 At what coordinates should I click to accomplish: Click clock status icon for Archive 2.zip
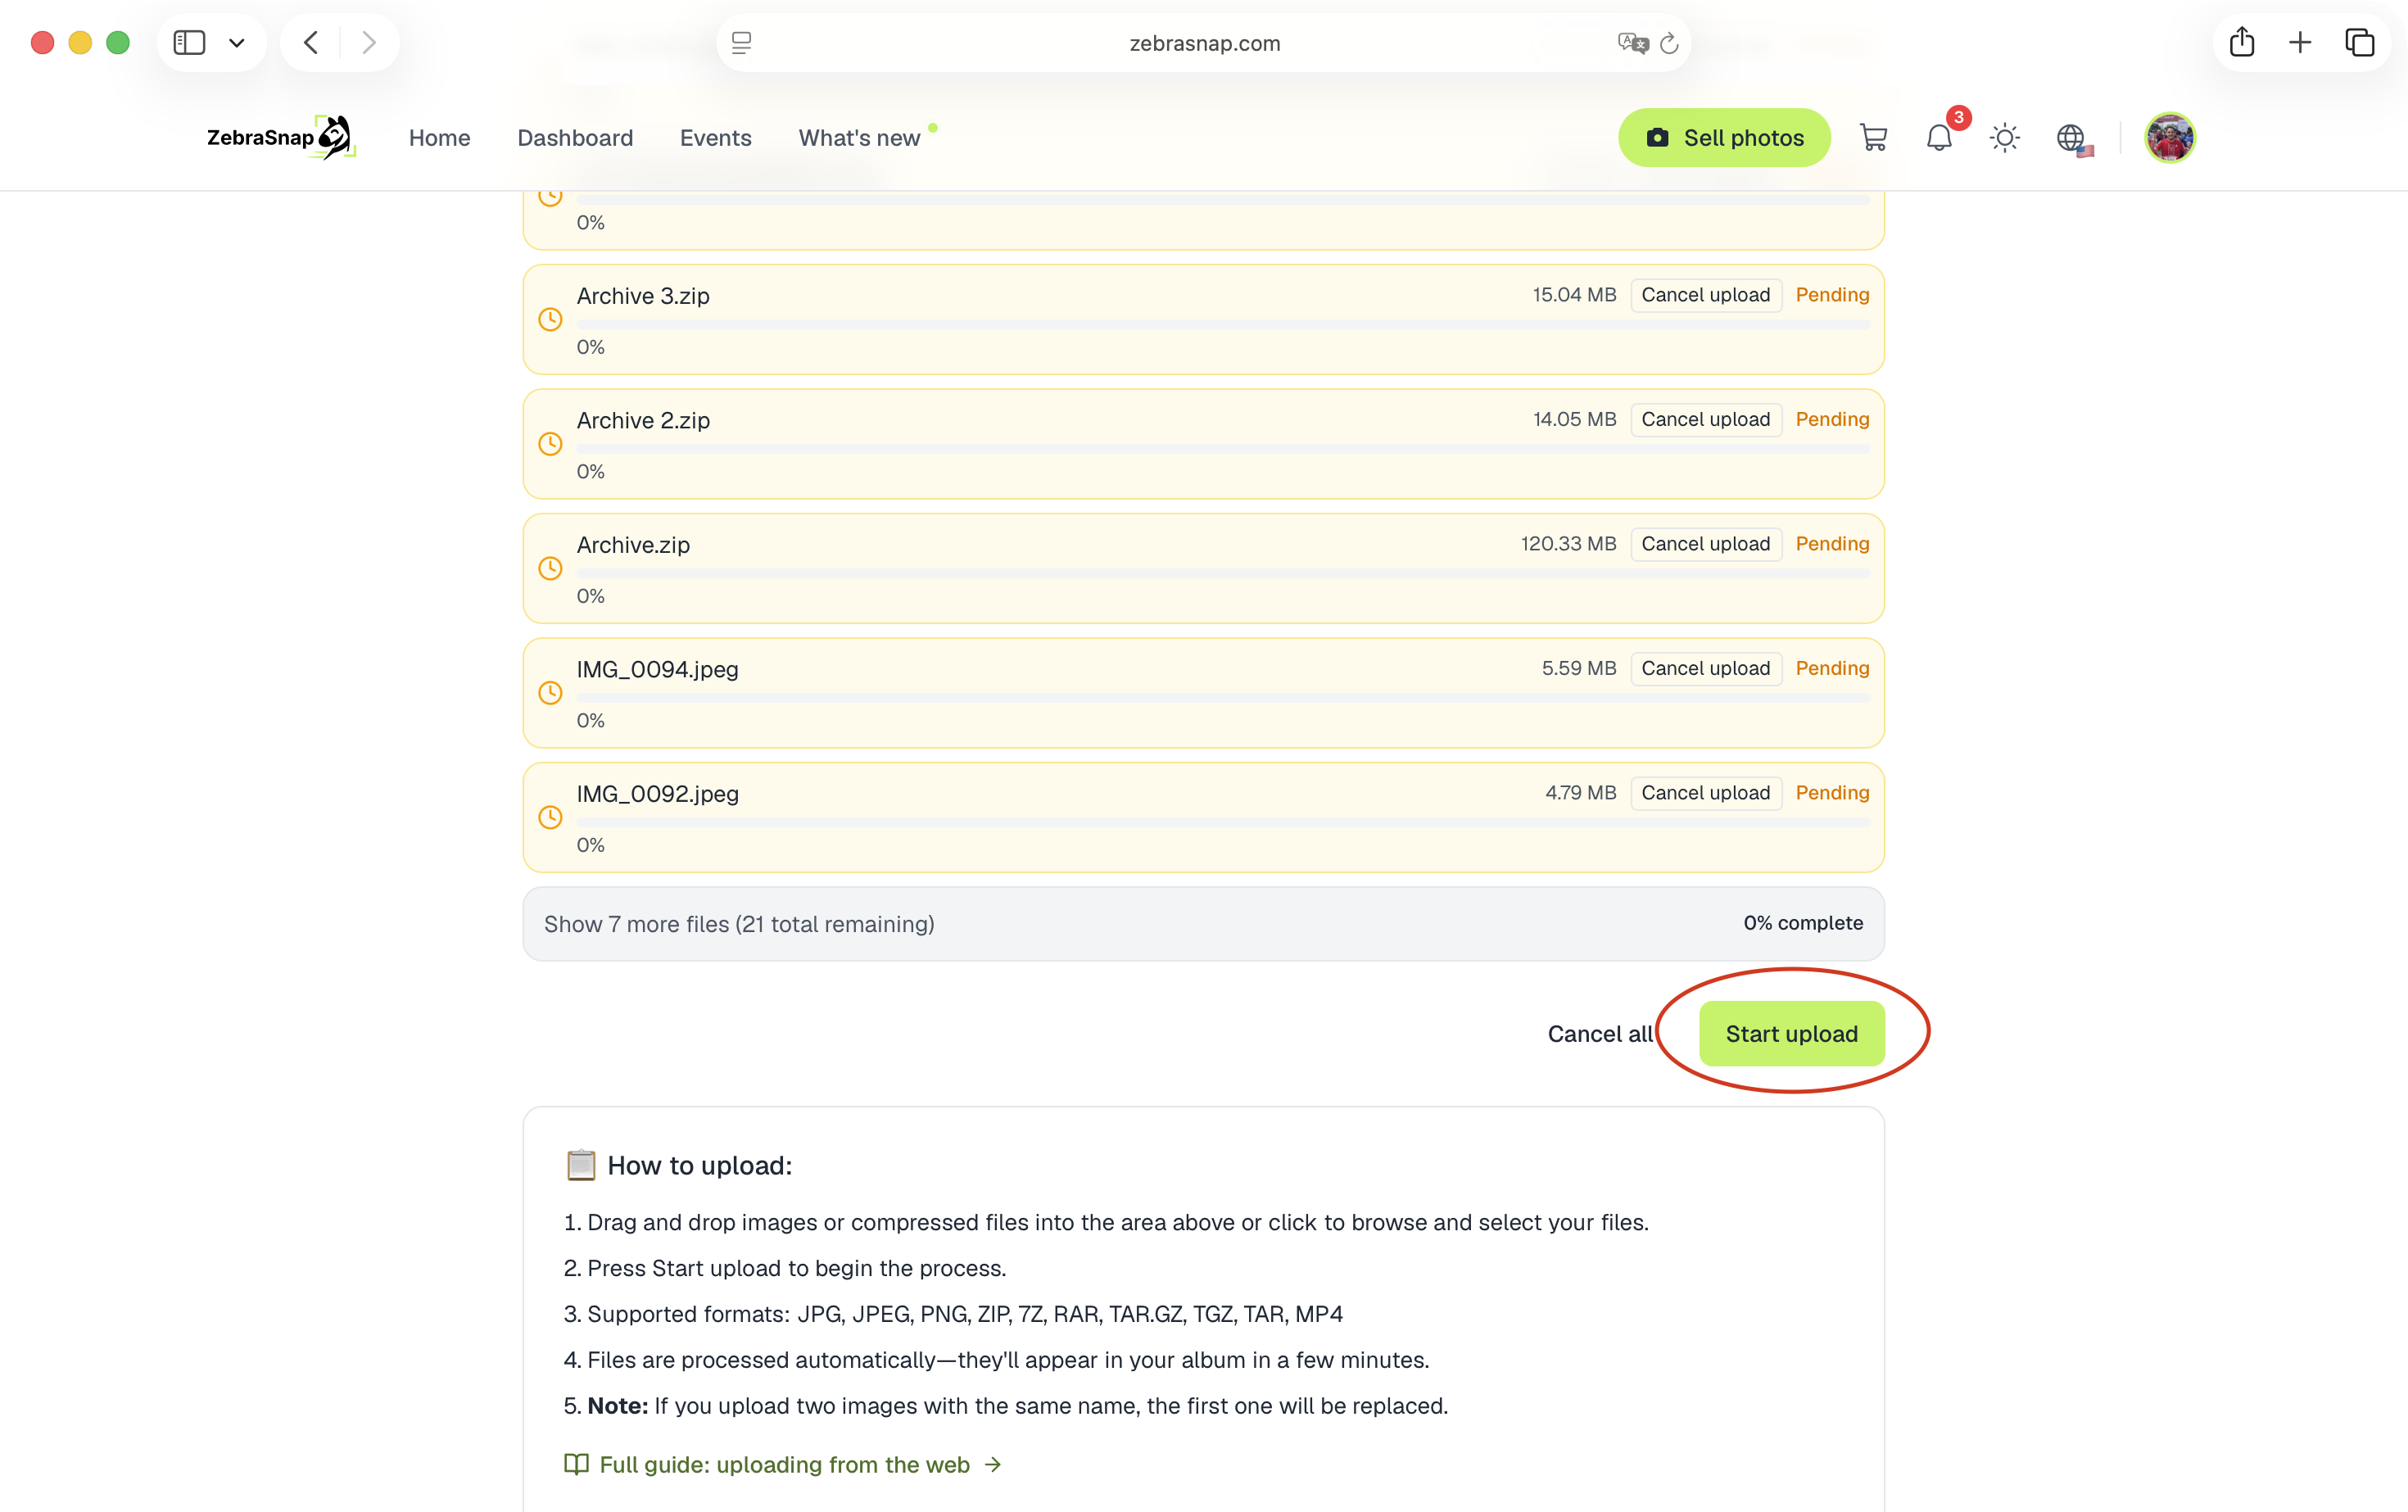(x=550, y=444)
